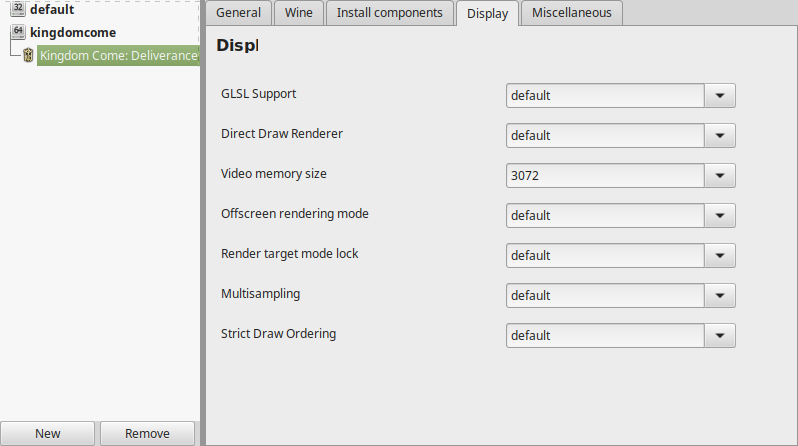Click the Remove button

(x=147, y=433)
